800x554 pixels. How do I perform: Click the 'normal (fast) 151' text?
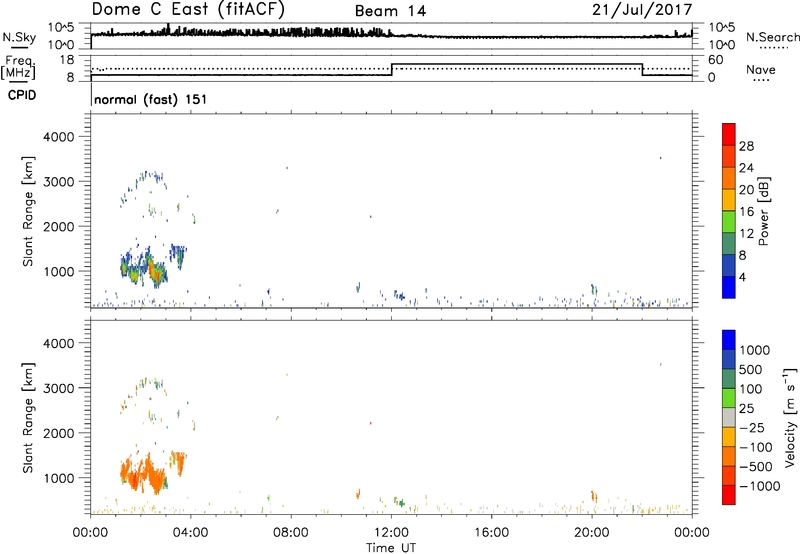[x=151, y=99]
